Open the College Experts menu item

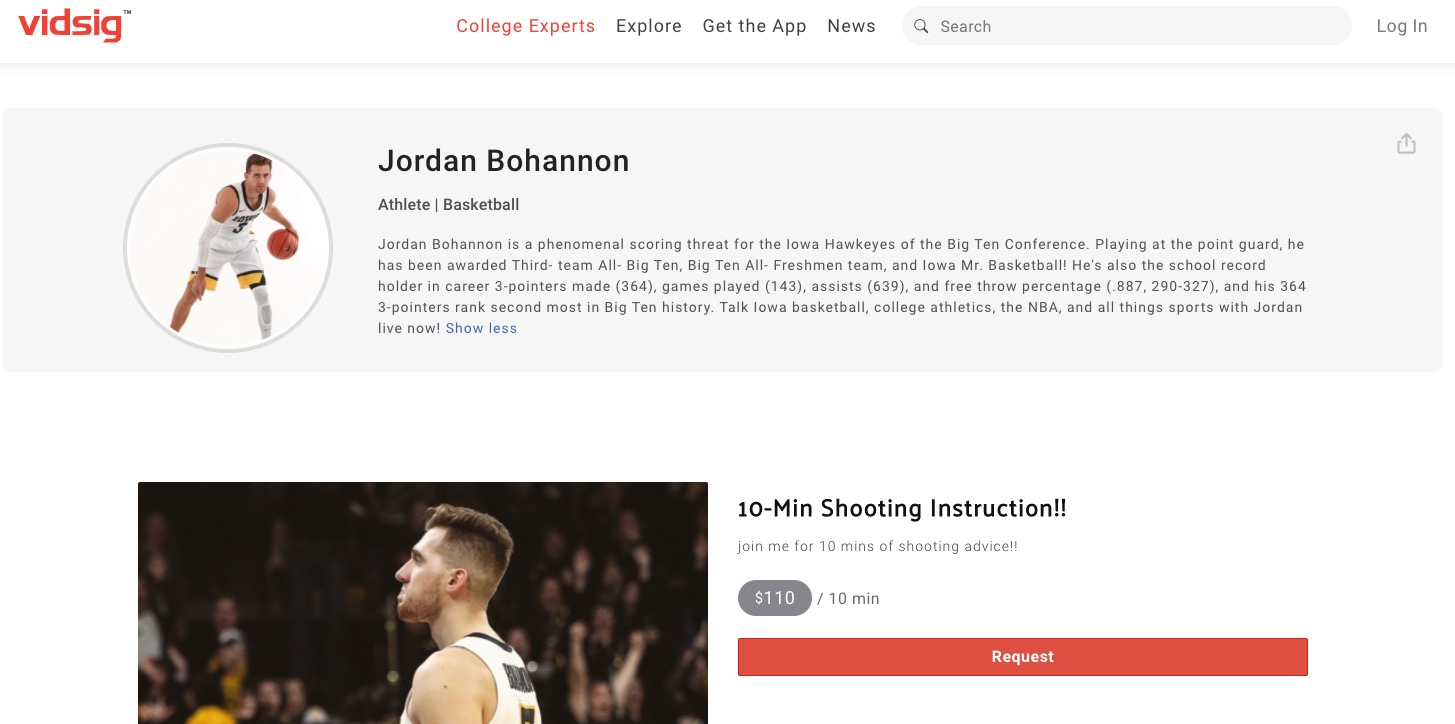(525, 27)
